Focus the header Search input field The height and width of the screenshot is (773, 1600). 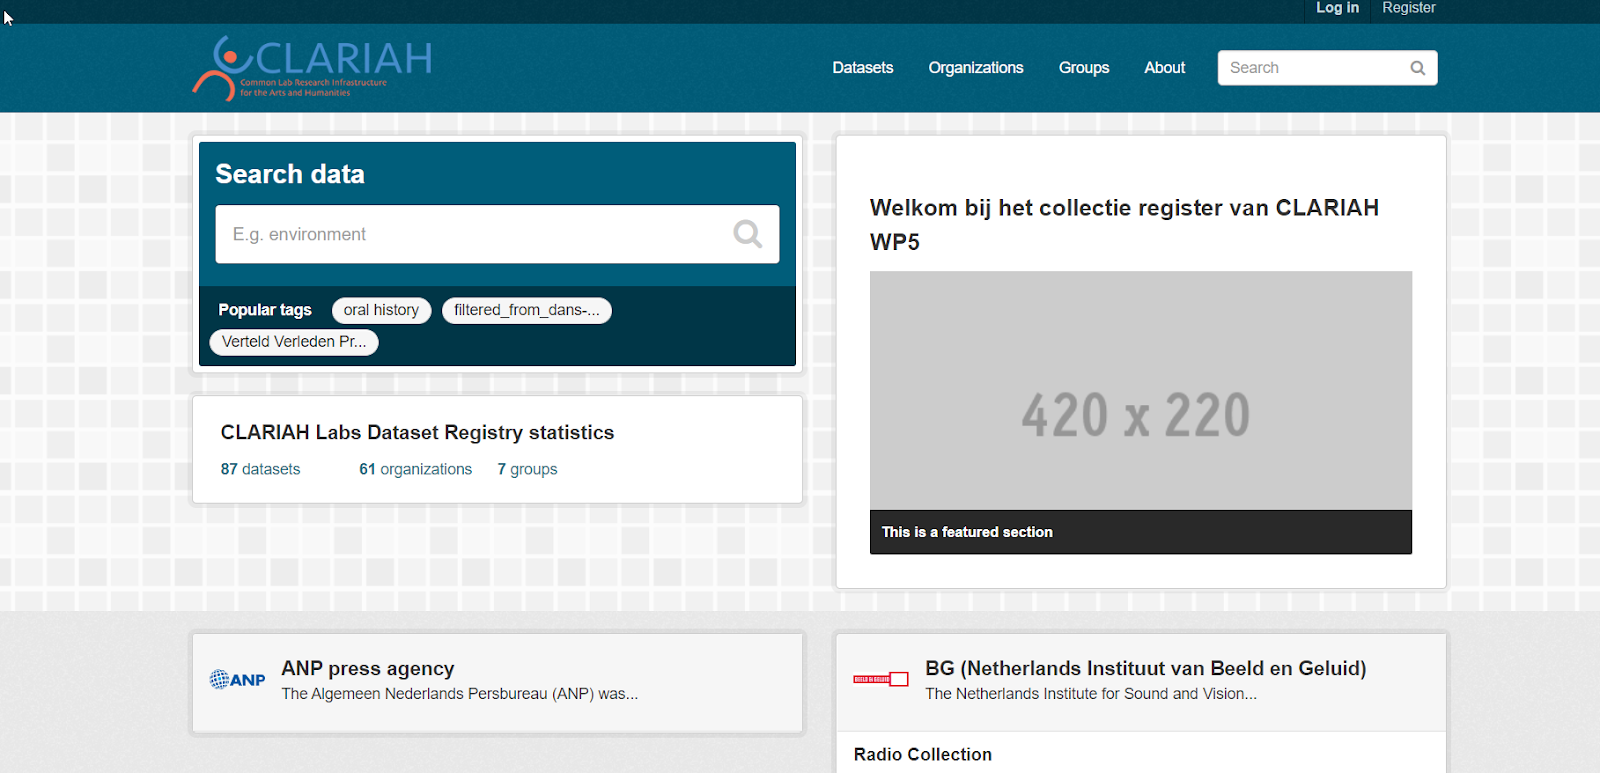click(x=1310, y=68)
